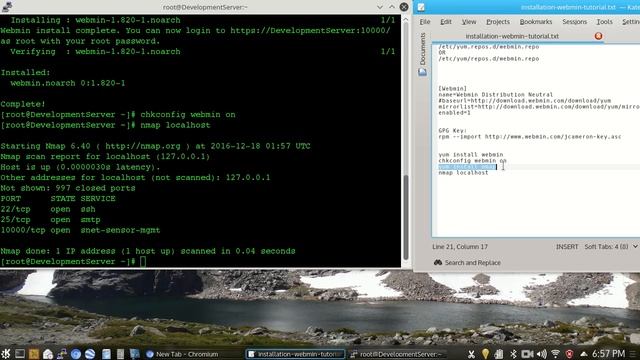
Task: Click the red shield tray icon
Action: click(569, 354)
